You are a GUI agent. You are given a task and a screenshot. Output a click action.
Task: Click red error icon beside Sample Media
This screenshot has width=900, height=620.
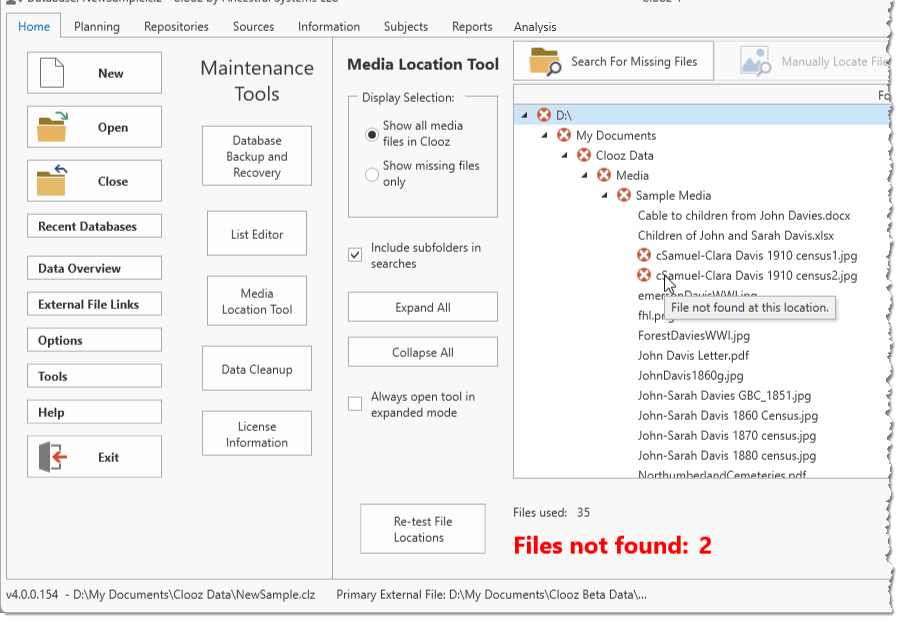point(624,196)
